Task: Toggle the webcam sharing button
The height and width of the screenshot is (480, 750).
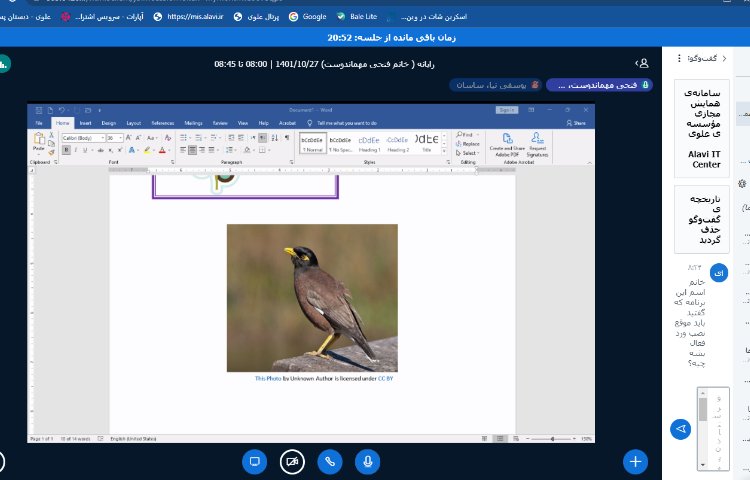Action: (x=292, y=461)
